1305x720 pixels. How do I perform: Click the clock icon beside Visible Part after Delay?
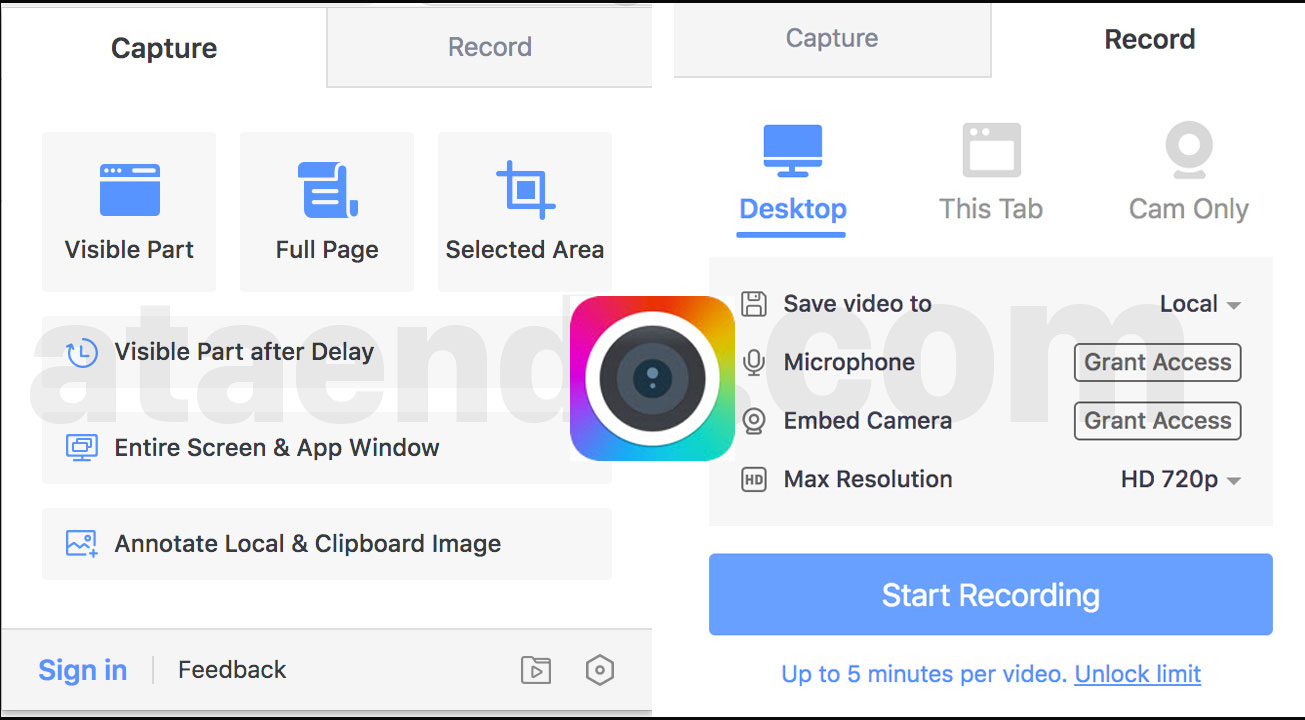(x=81, y=352)
